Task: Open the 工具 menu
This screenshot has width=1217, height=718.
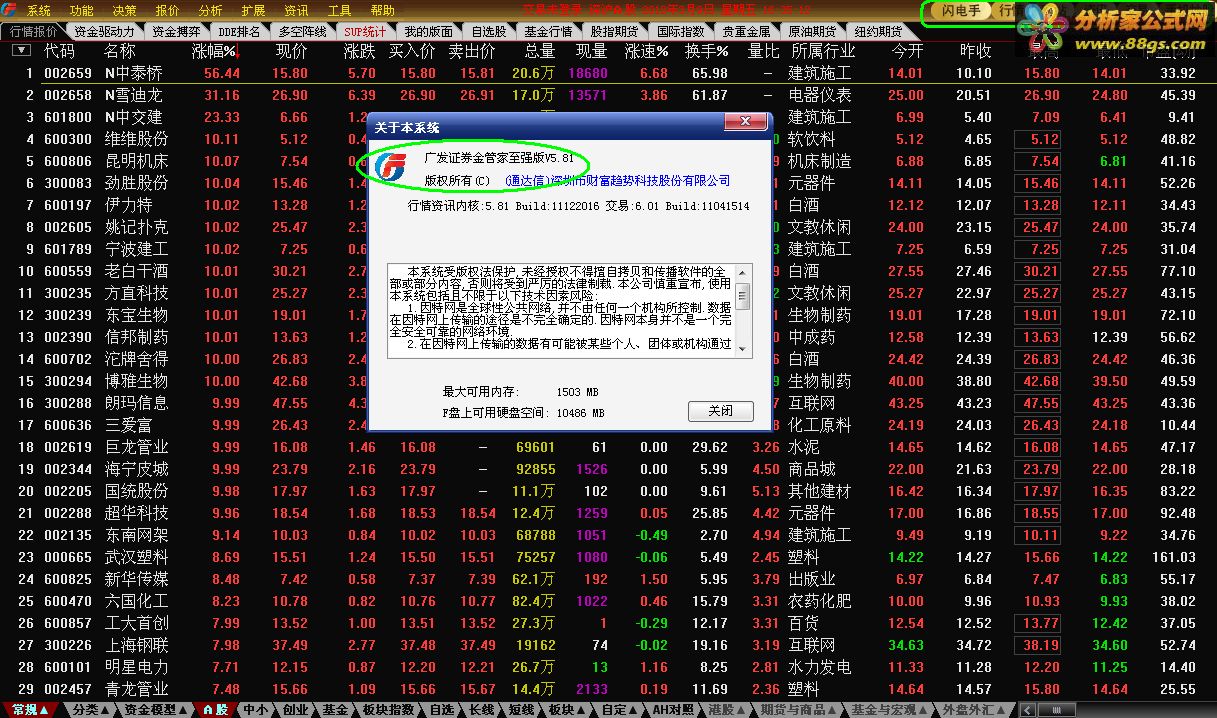Action: pyautogui.click(x=340, y=11)
